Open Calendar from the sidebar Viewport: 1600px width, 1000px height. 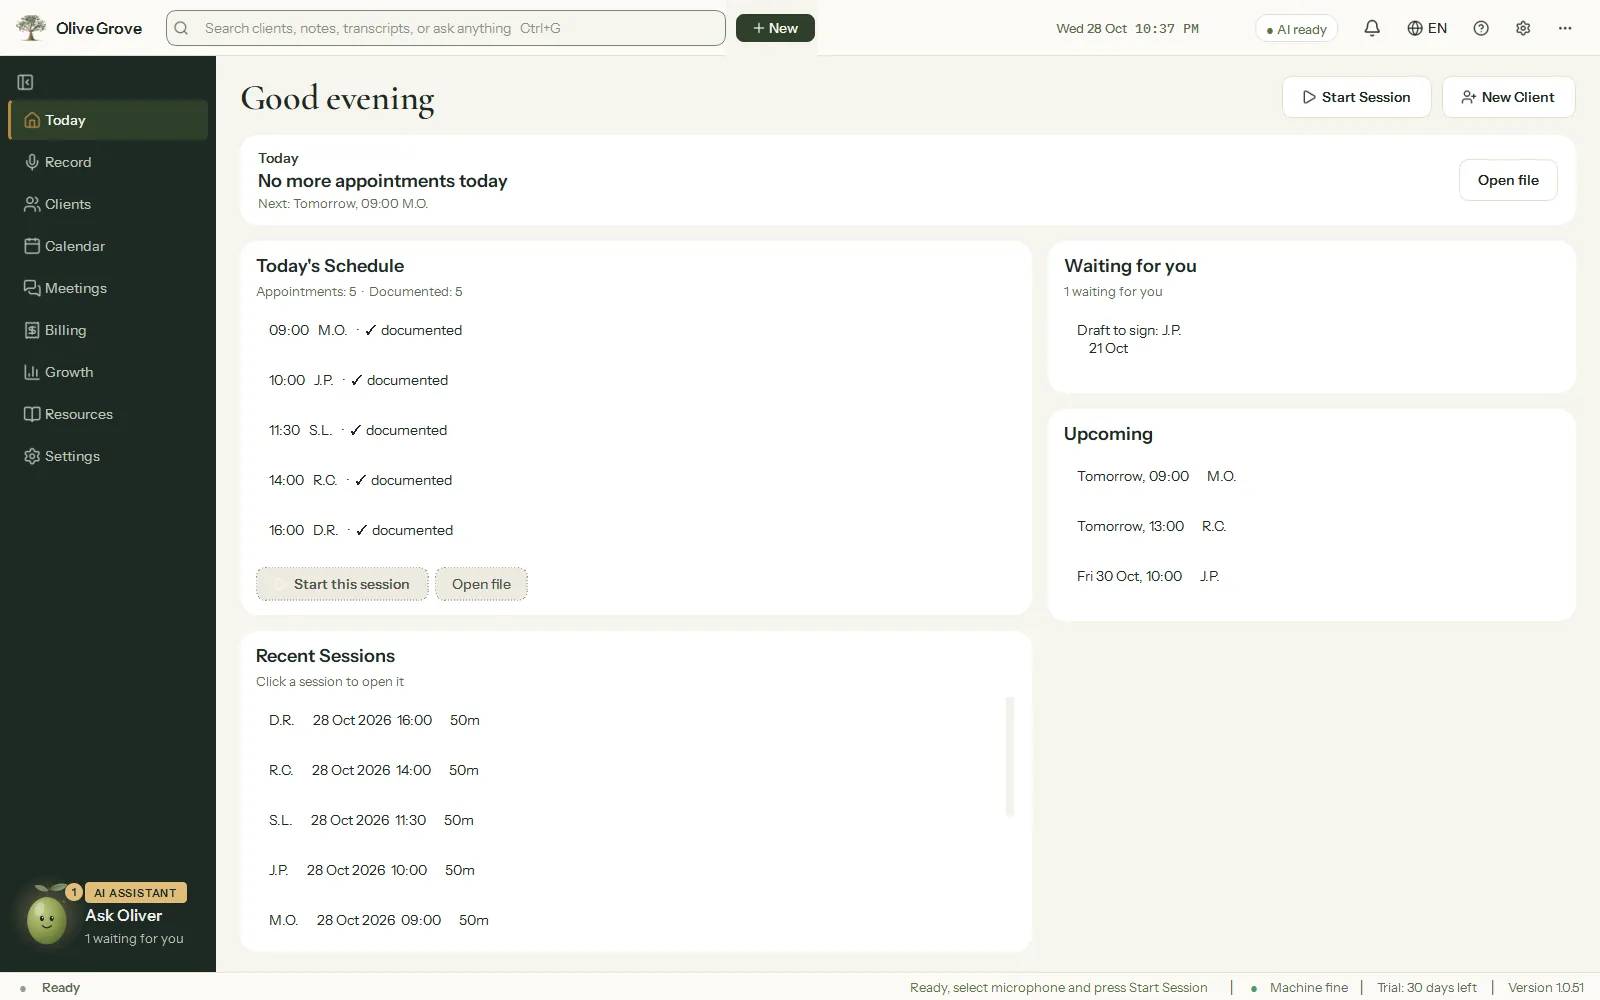tap(108, 246)
